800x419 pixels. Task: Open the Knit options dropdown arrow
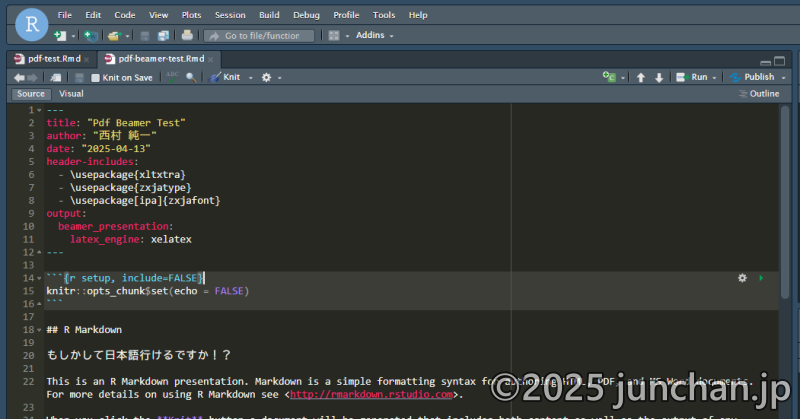[x=251, y=78]
